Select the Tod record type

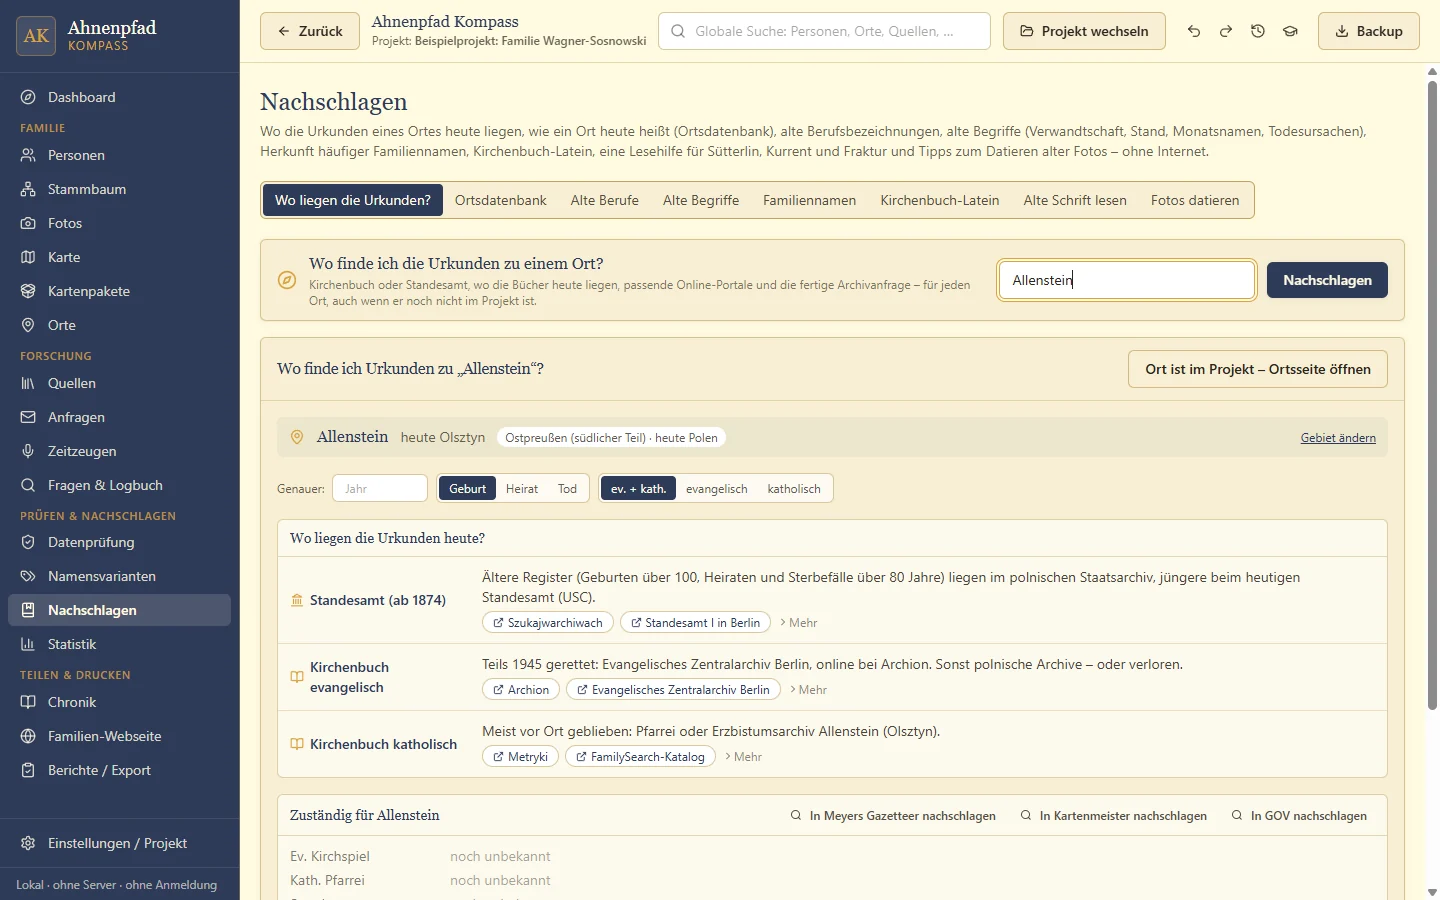(x=568, y=489)
